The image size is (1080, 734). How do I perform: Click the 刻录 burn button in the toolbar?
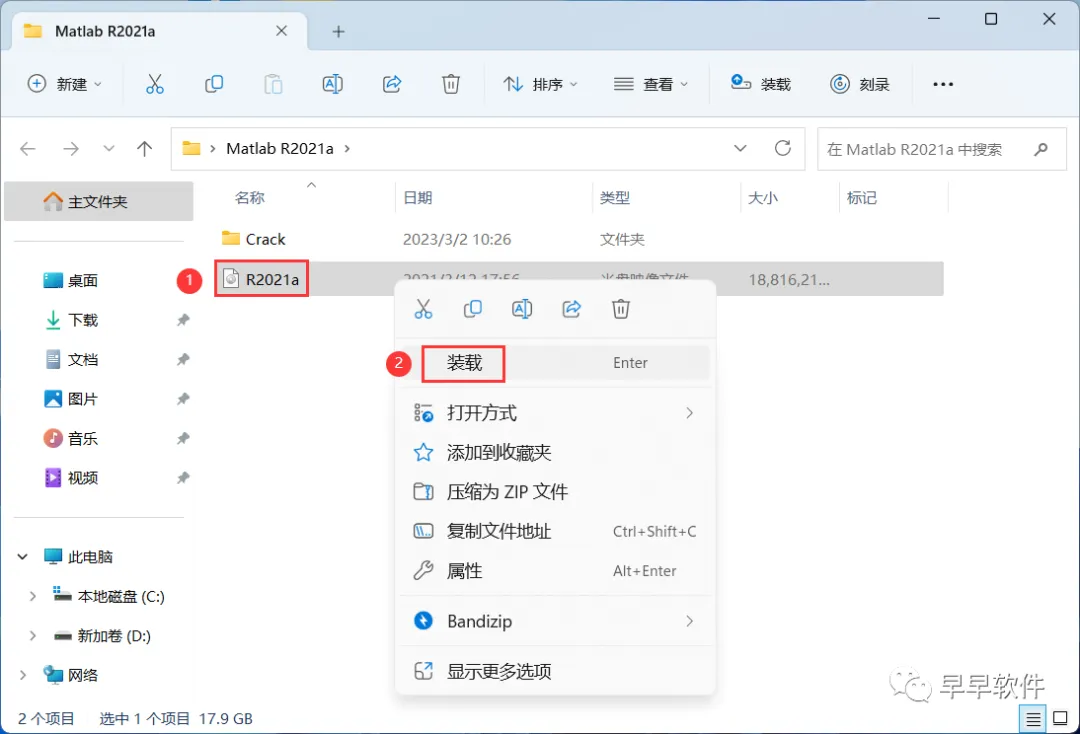tap(860, 84)
